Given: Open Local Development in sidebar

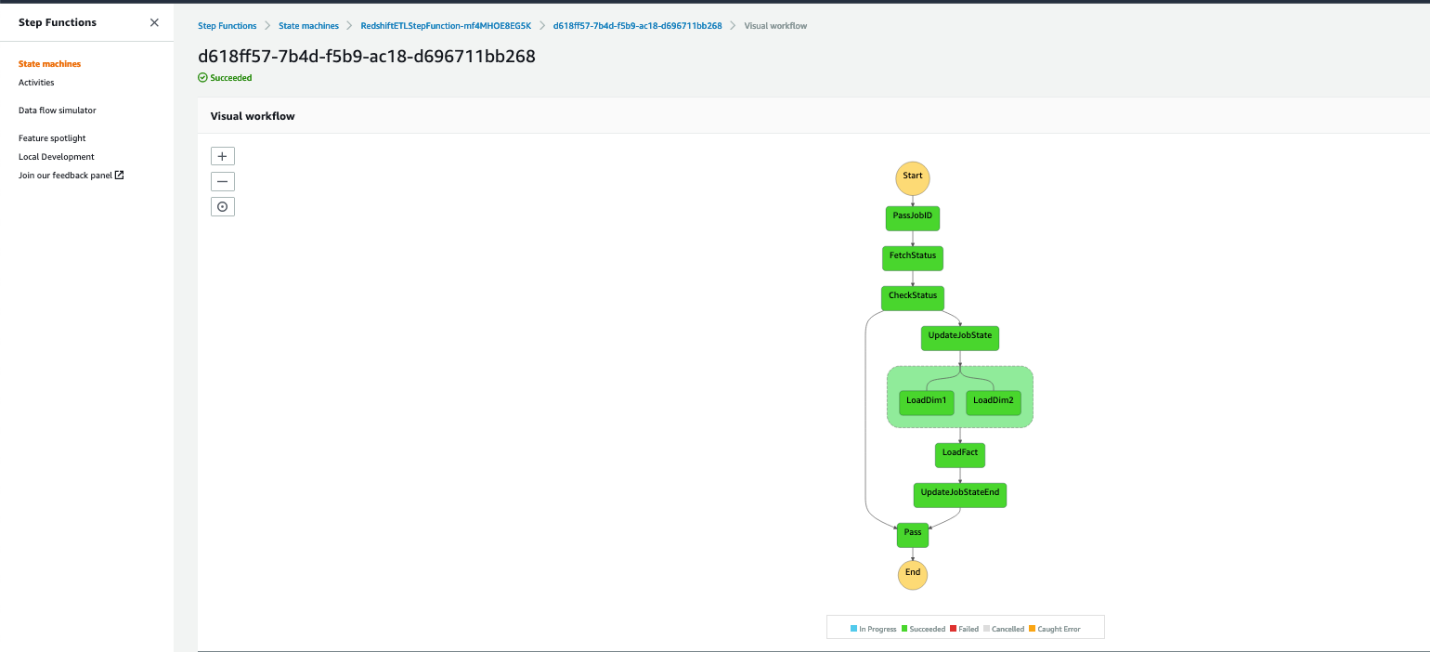Looking at the screenshot, I should (x=56, y=157).
